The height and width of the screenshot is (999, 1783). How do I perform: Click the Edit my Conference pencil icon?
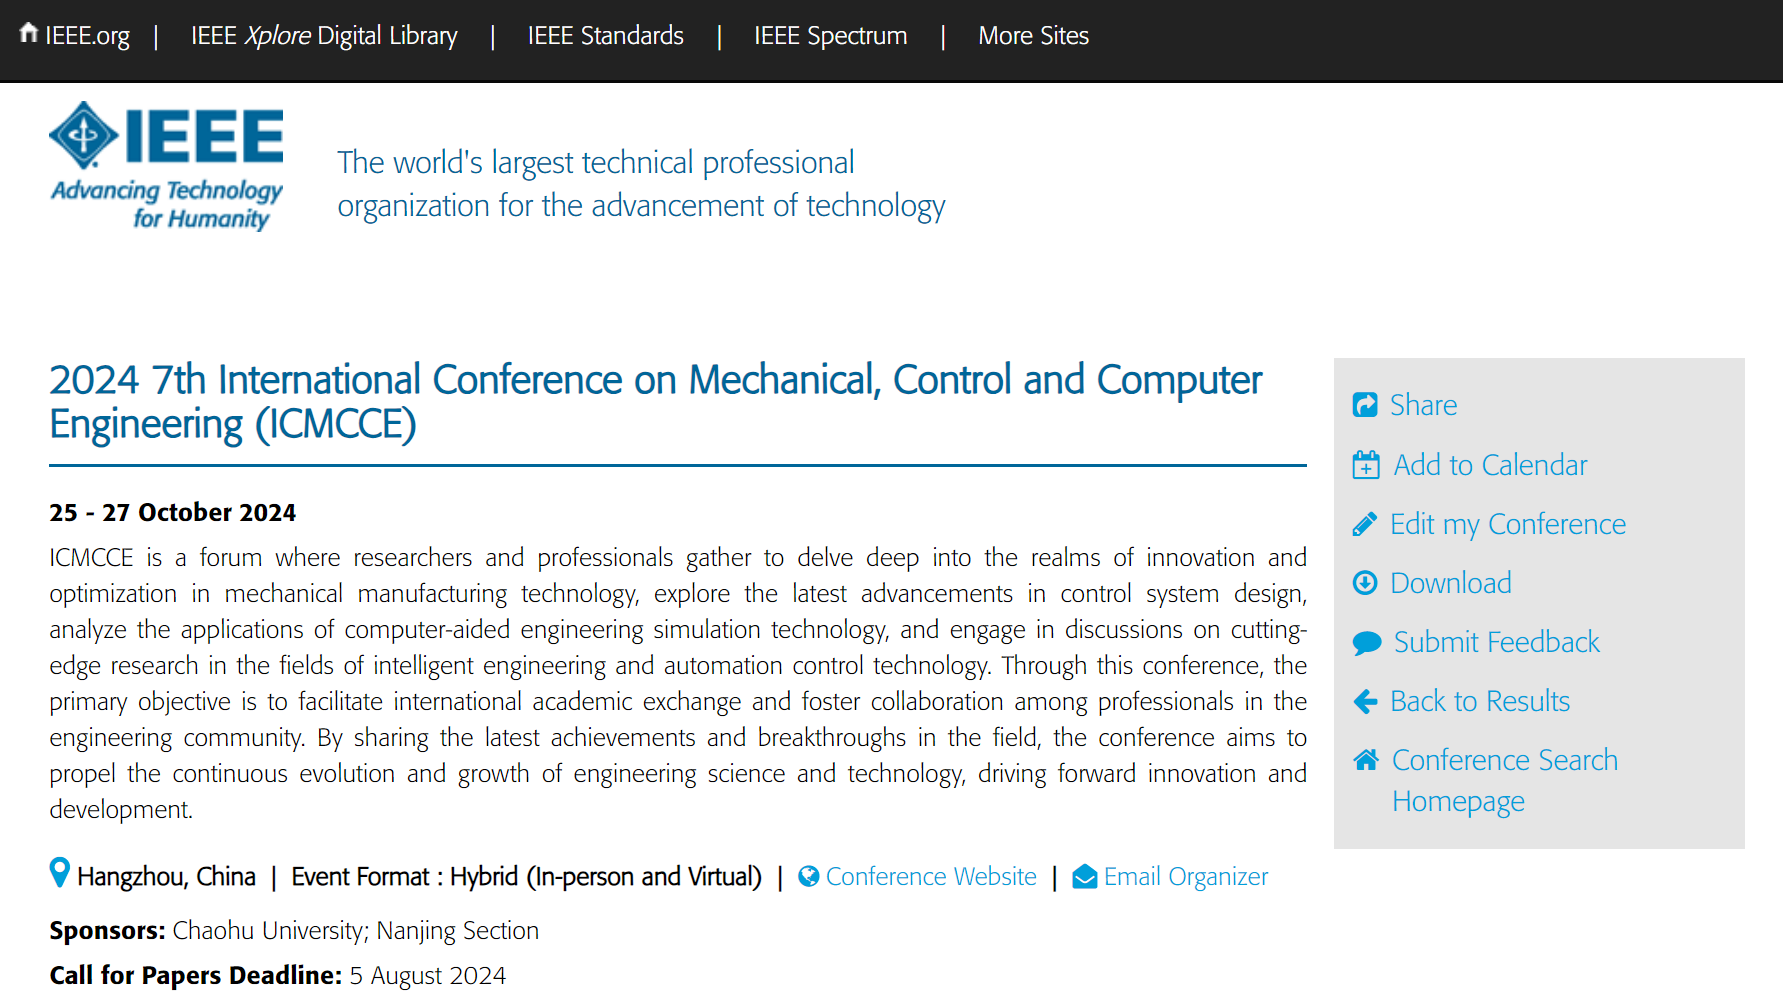point(1365,524)
